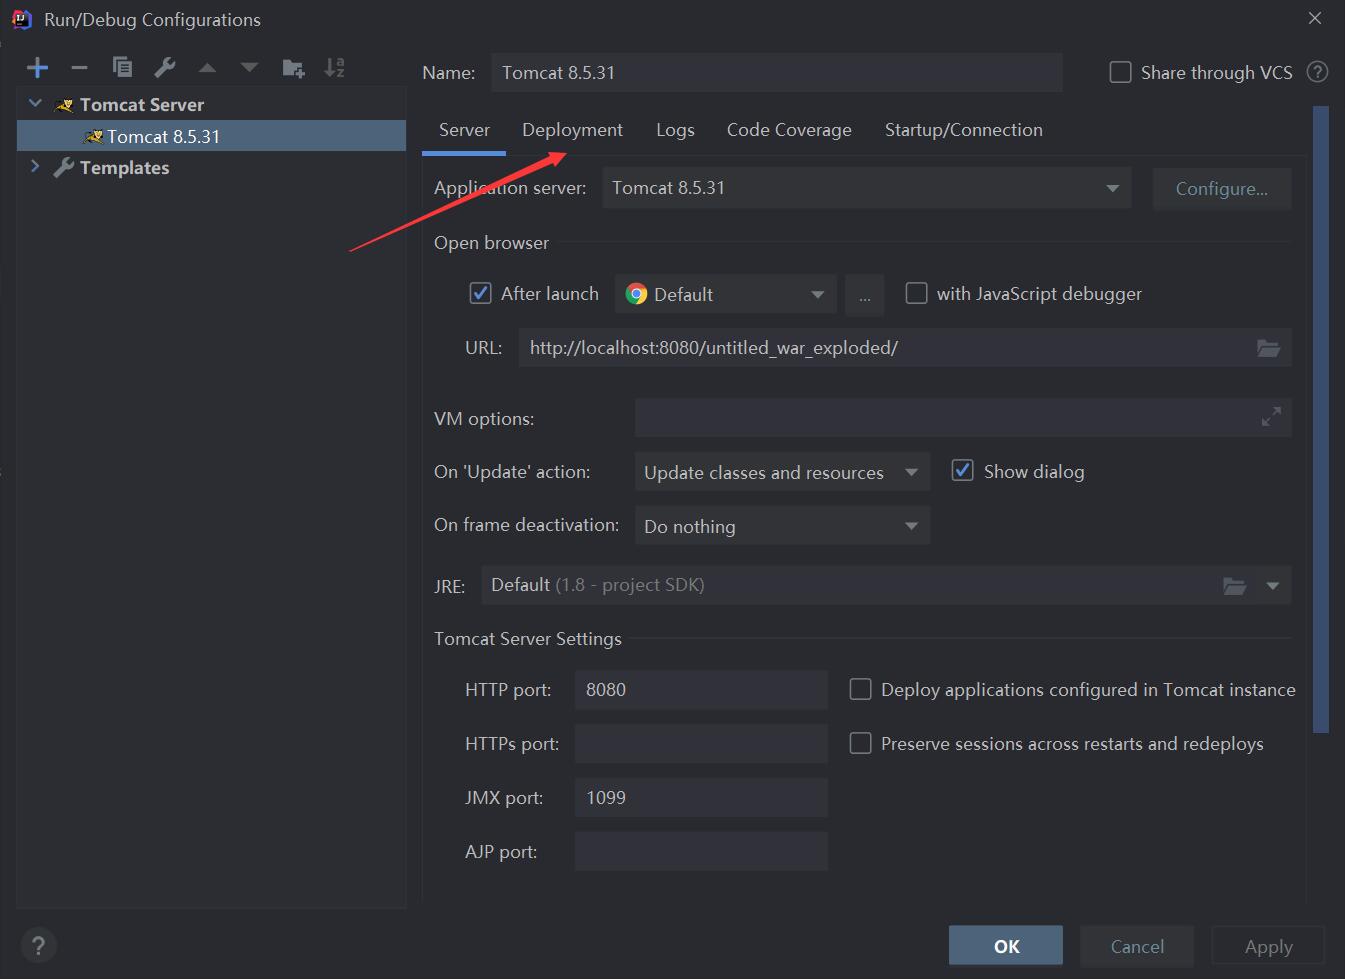Viewport: 1345px width, 979px height.
Task: Check Preserve sessions across restarts and redeploys
Action: pyautogui.click(x=860, y=743)
